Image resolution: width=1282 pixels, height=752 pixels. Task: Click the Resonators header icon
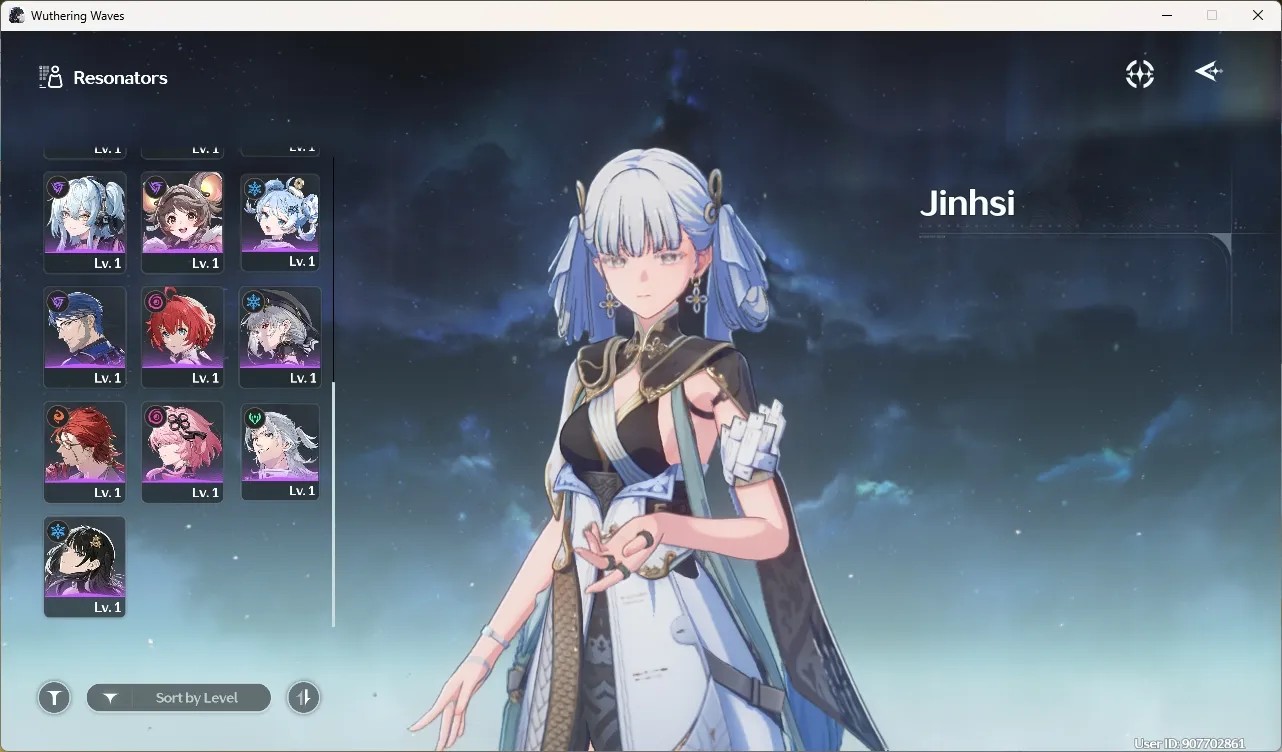[x=50, y=77]
